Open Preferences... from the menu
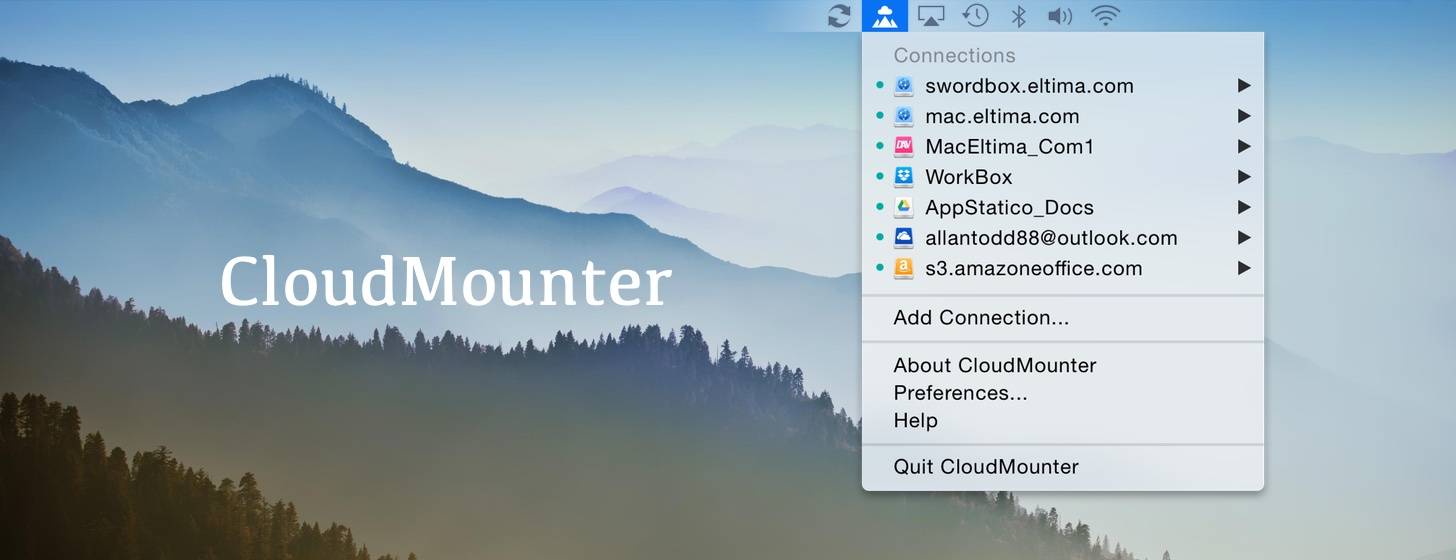This screenshot has height=560, width=1456. [x=960, y=393]
